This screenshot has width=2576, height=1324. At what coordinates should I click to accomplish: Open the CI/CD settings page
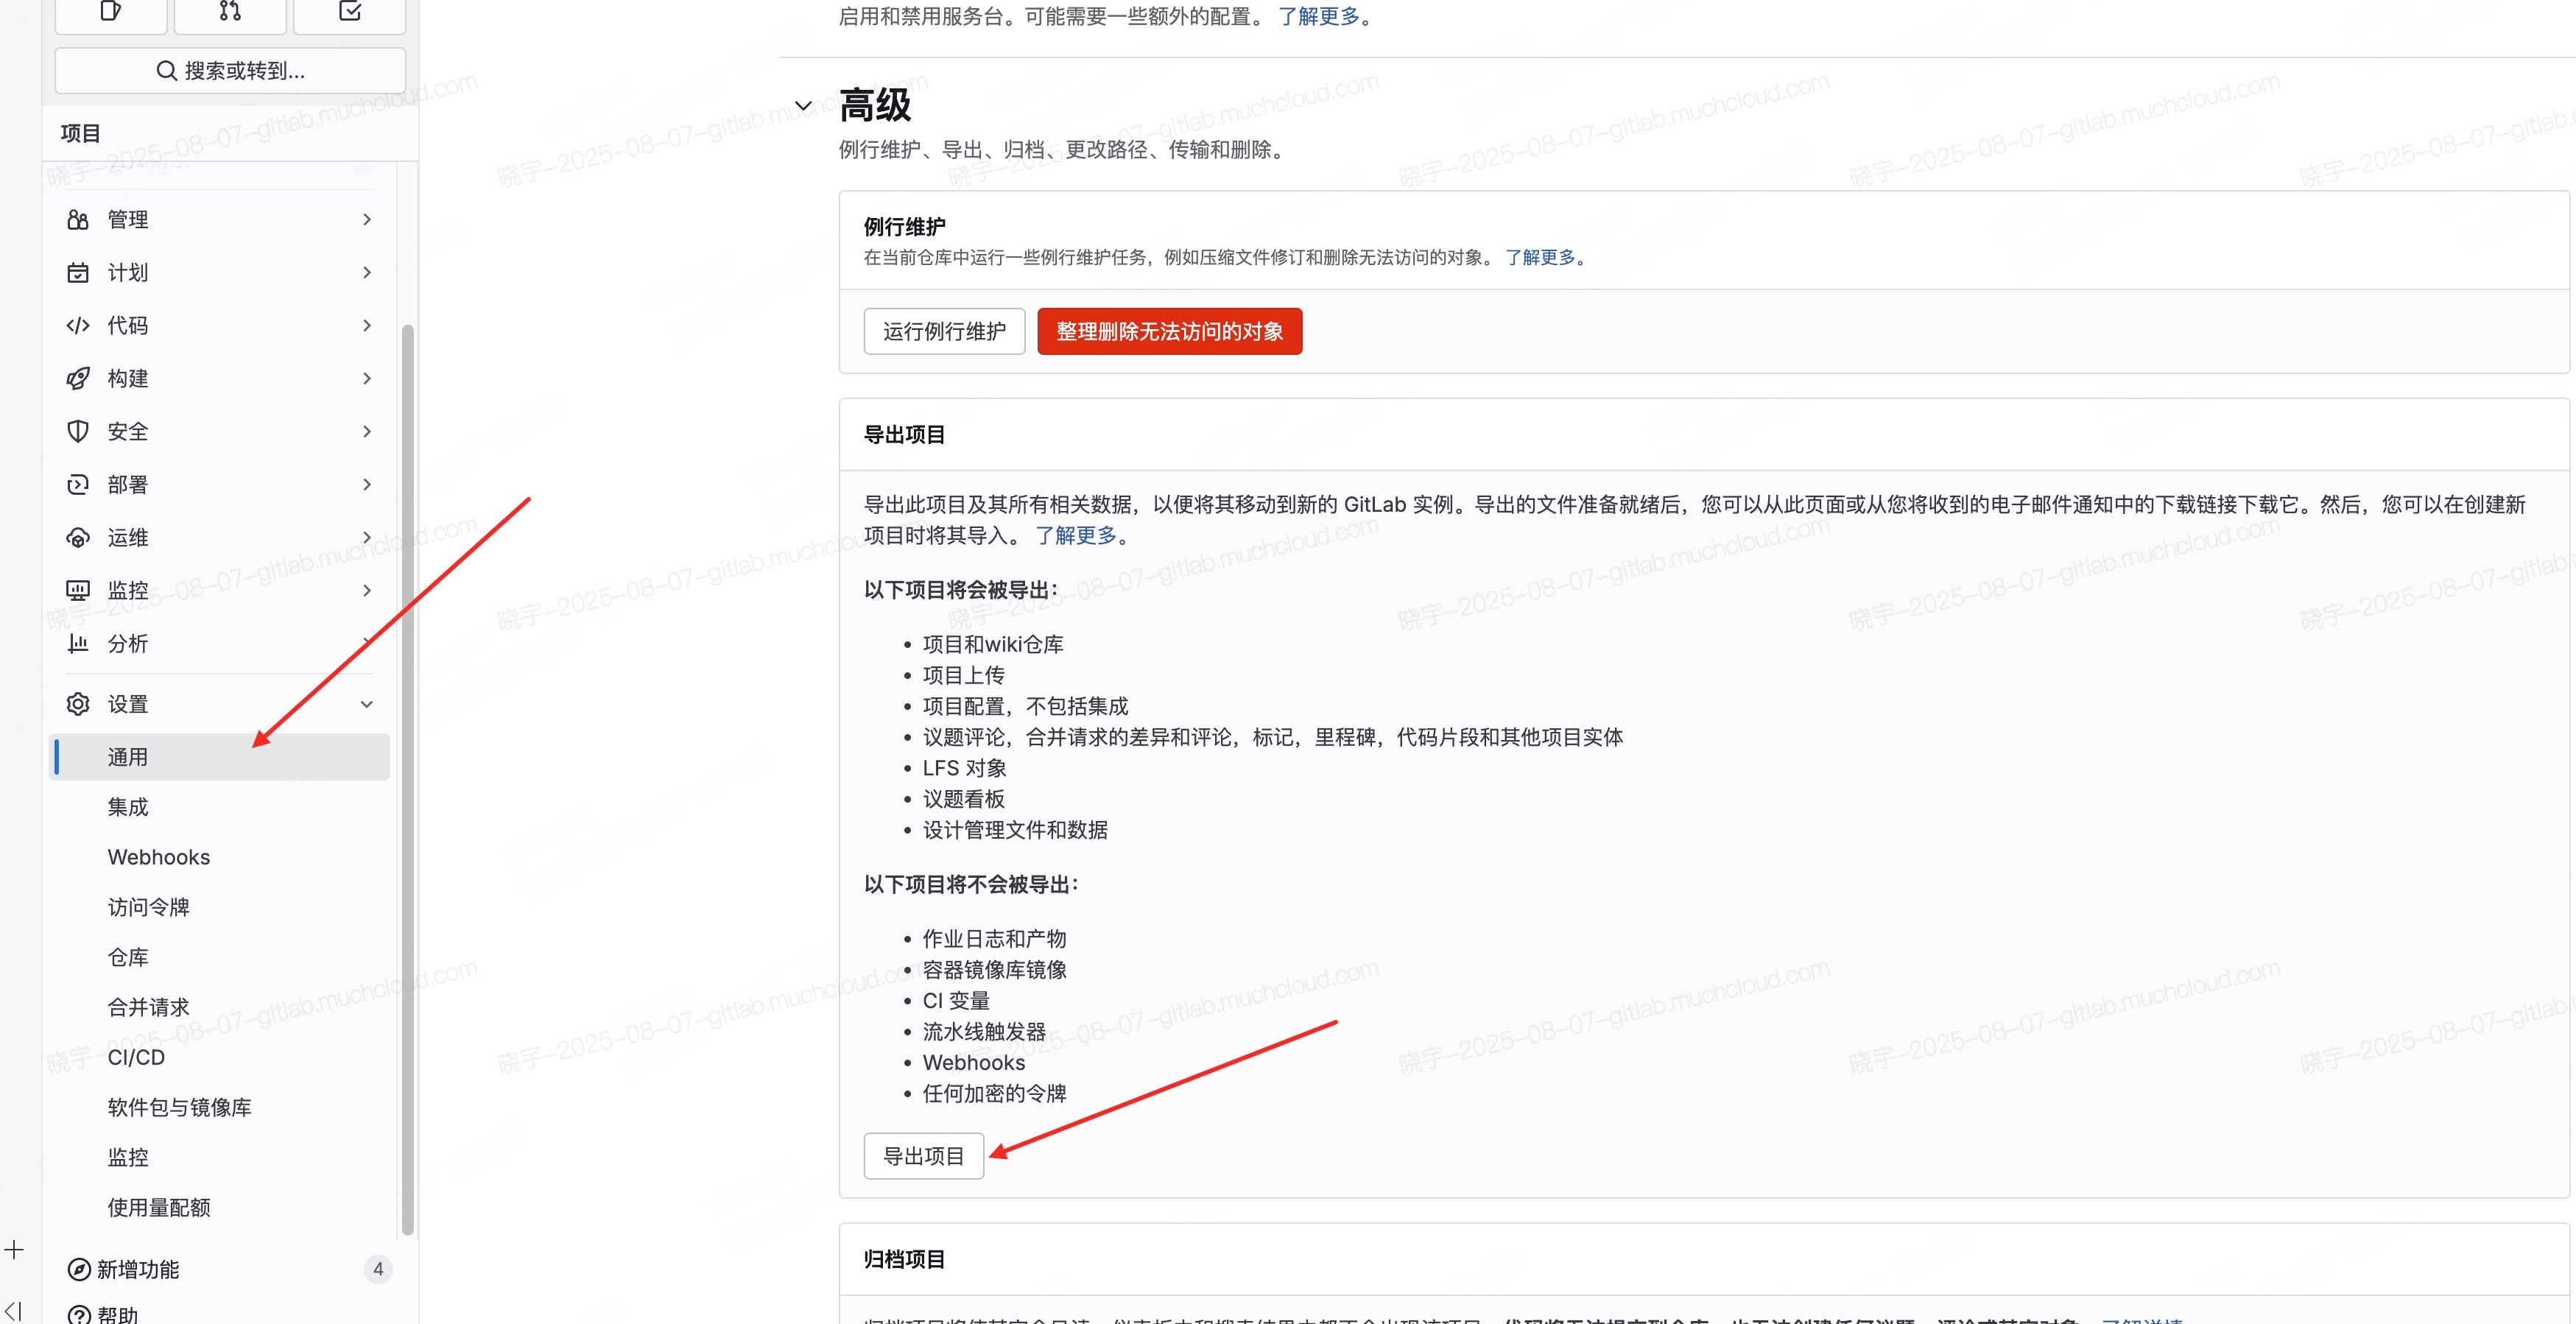(136, 1057)
